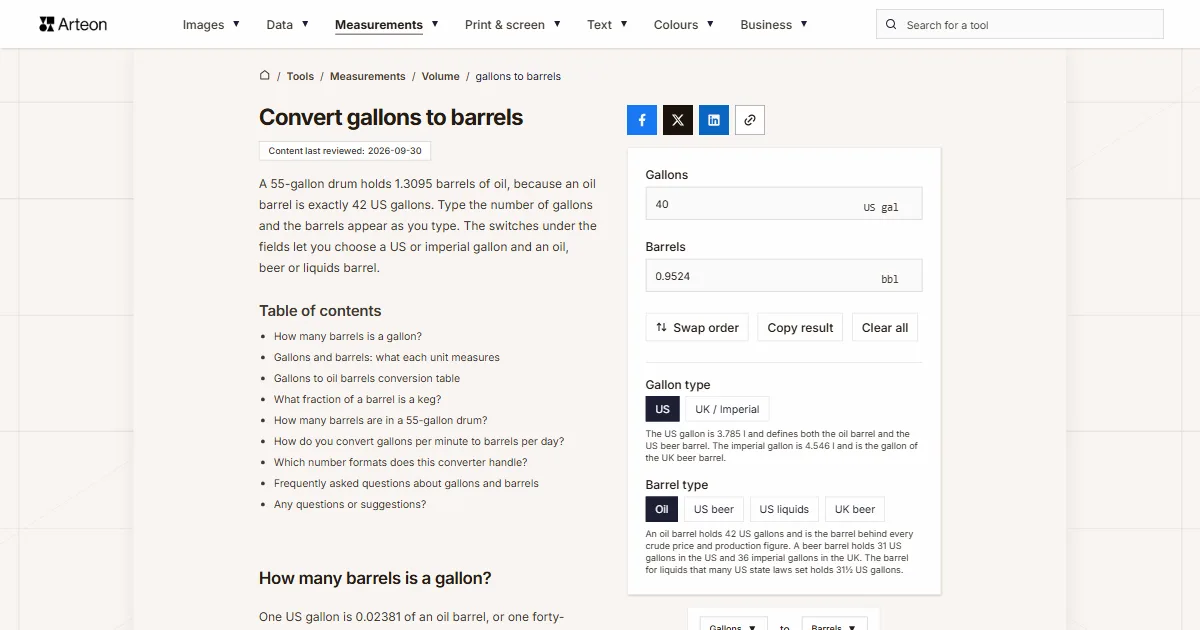This screenshot has width=1200, height=630.
Task: Open the Colours menu
Action: point(684,25)
